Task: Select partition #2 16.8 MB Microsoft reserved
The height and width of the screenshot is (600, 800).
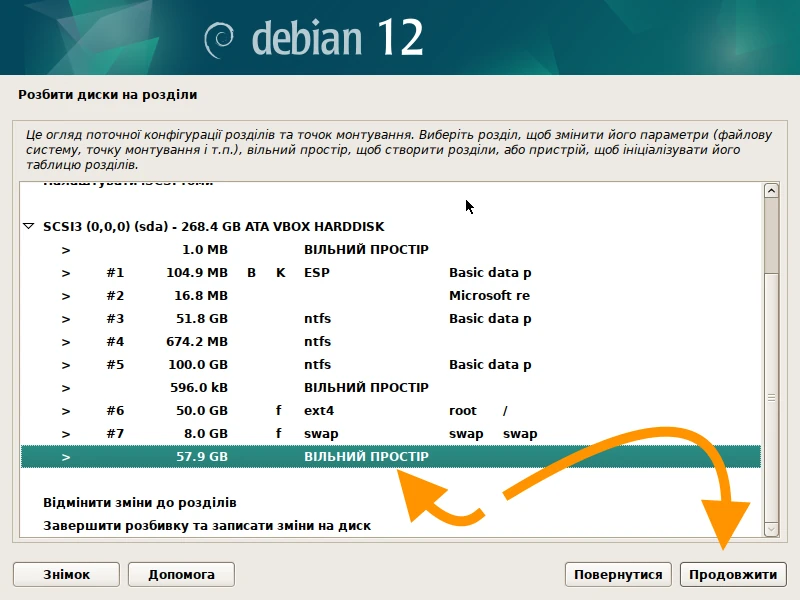Action: [x=391, y=295]
